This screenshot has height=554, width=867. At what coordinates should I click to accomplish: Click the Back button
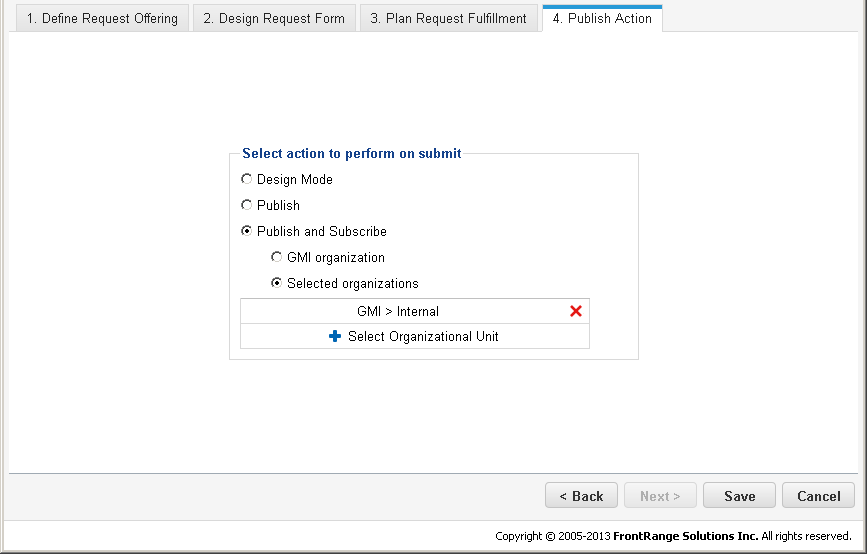pos(581,495)
